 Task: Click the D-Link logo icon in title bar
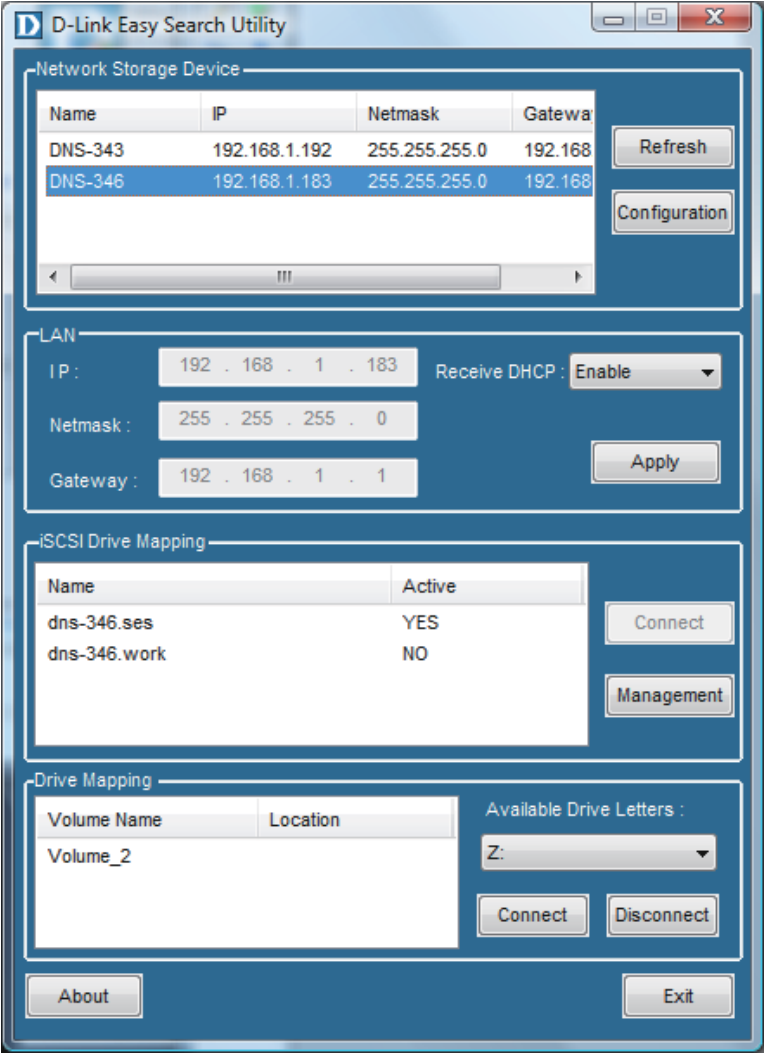pyautogui.click(x=29, y=26)
